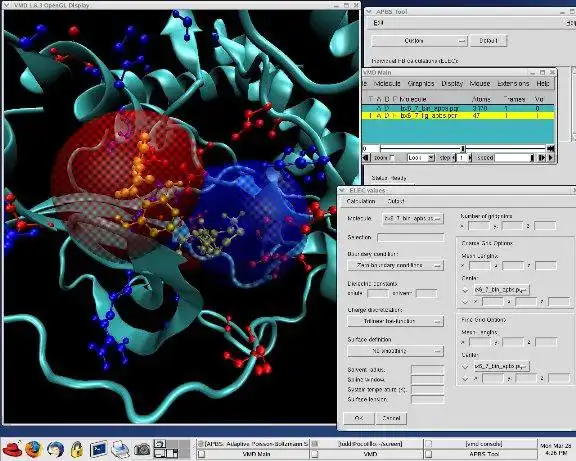Click Cancel in the ELEC values dialog
This screenshot has width=576, height=461.
pos(391,418)
